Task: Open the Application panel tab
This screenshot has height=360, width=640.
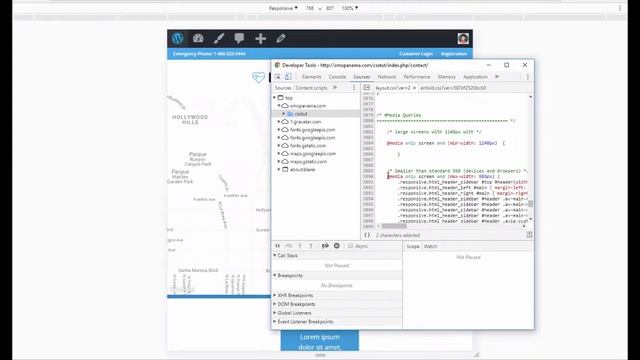Action: [475, 77]
